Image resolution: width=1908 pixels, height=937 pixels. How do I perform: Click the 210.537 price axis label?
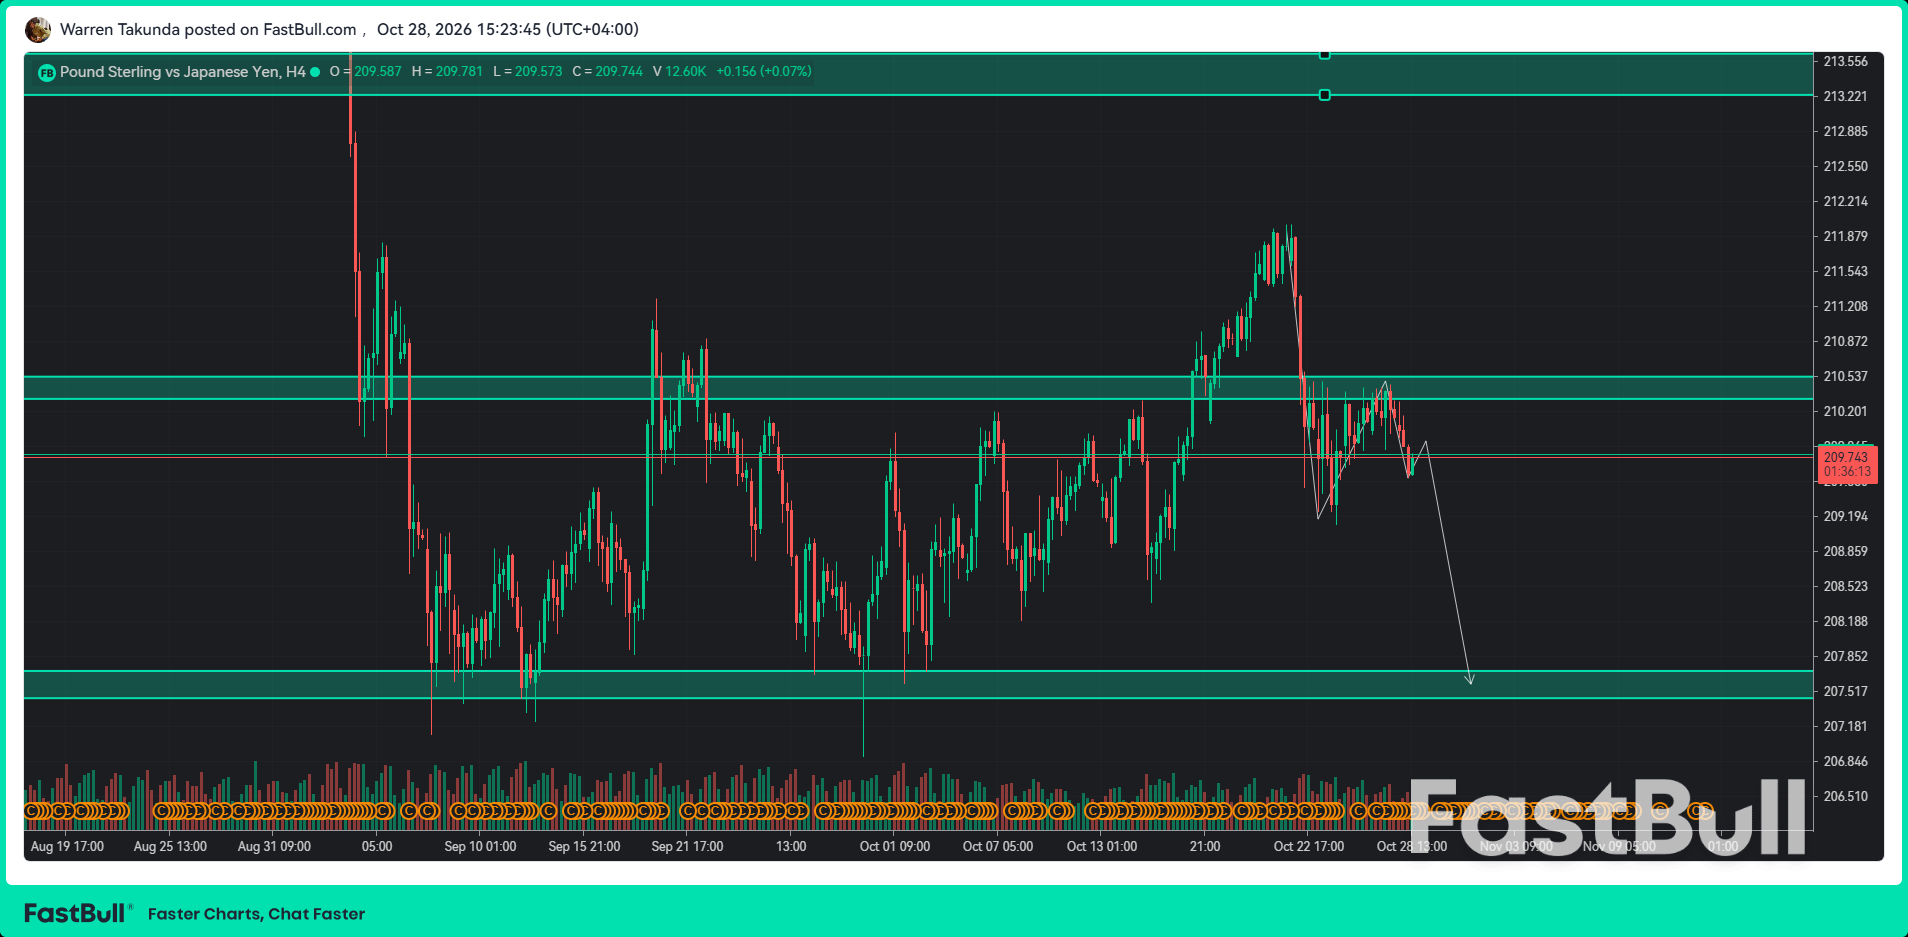1846,376
